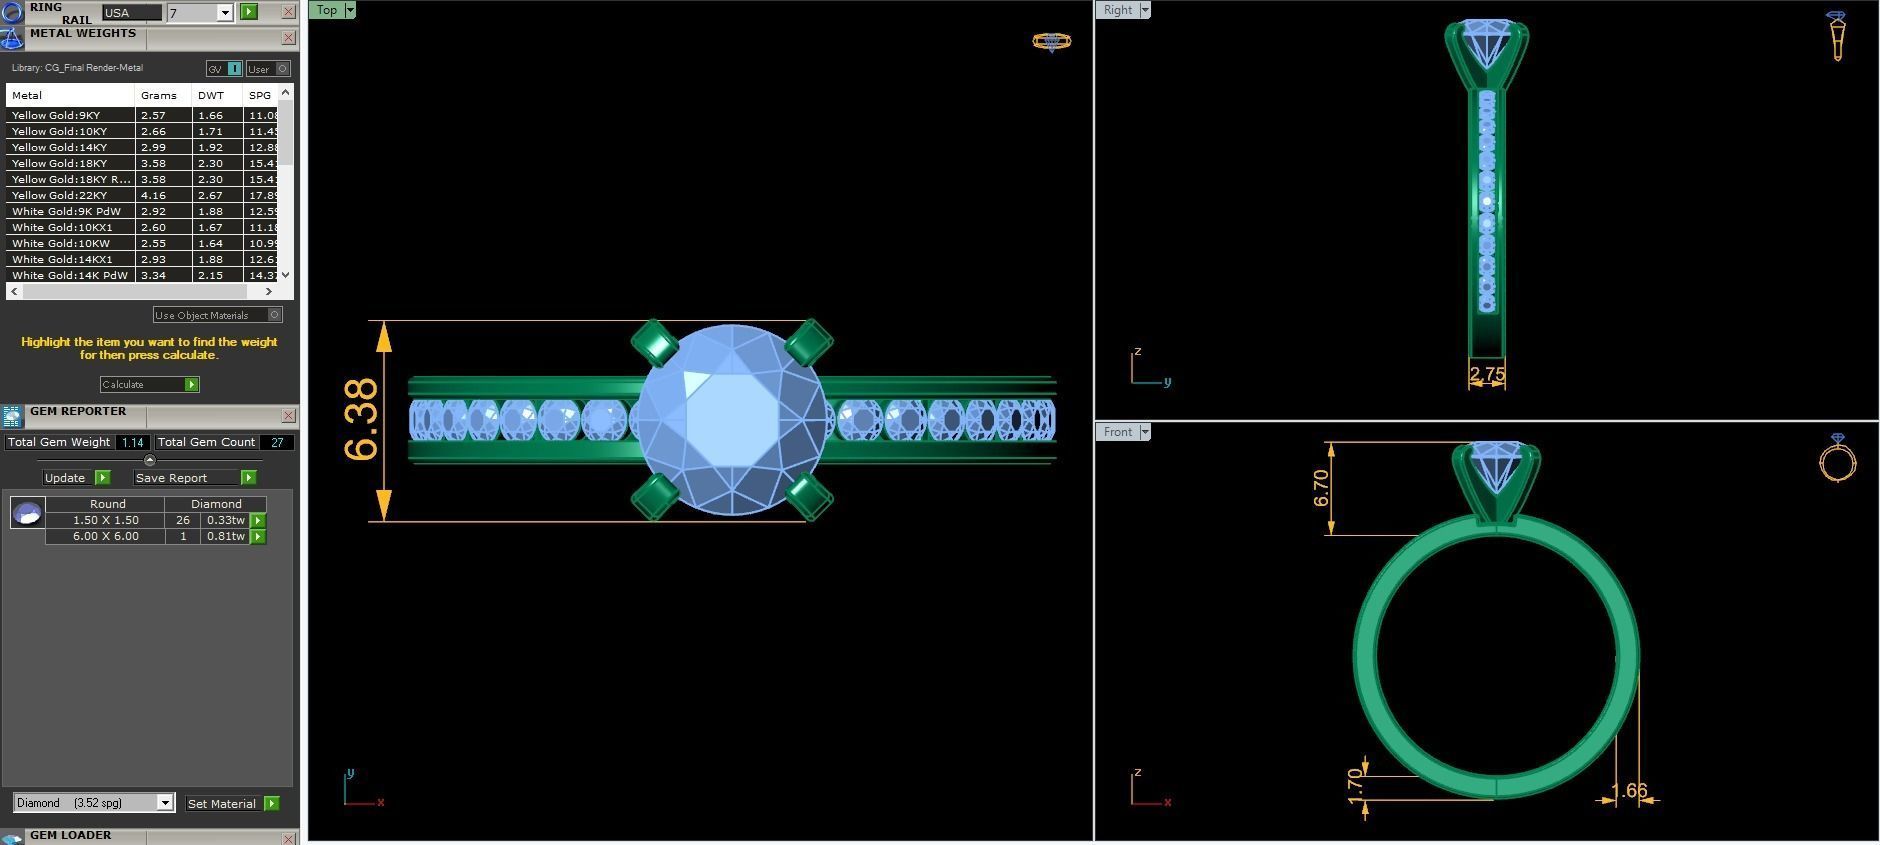Click the Metal Weights panel icon
This screenshot has width=1880, height=845.
12,39
